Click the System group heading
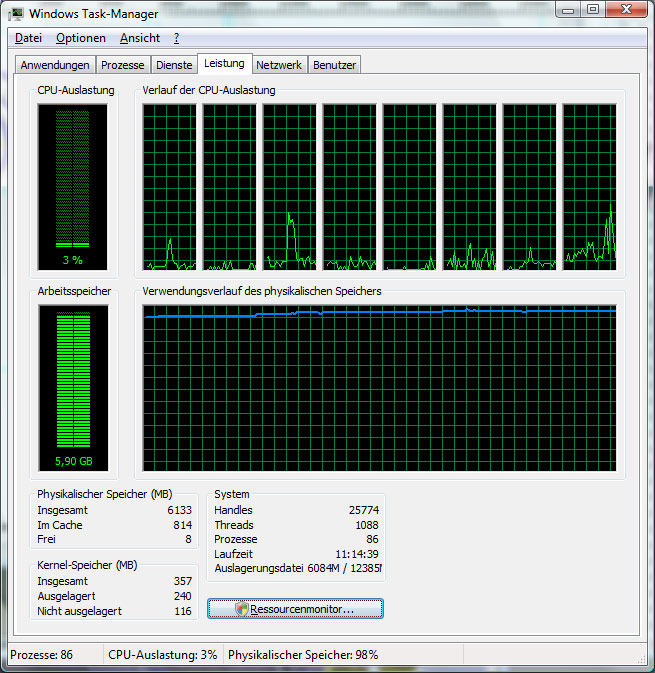 point(232,494)
